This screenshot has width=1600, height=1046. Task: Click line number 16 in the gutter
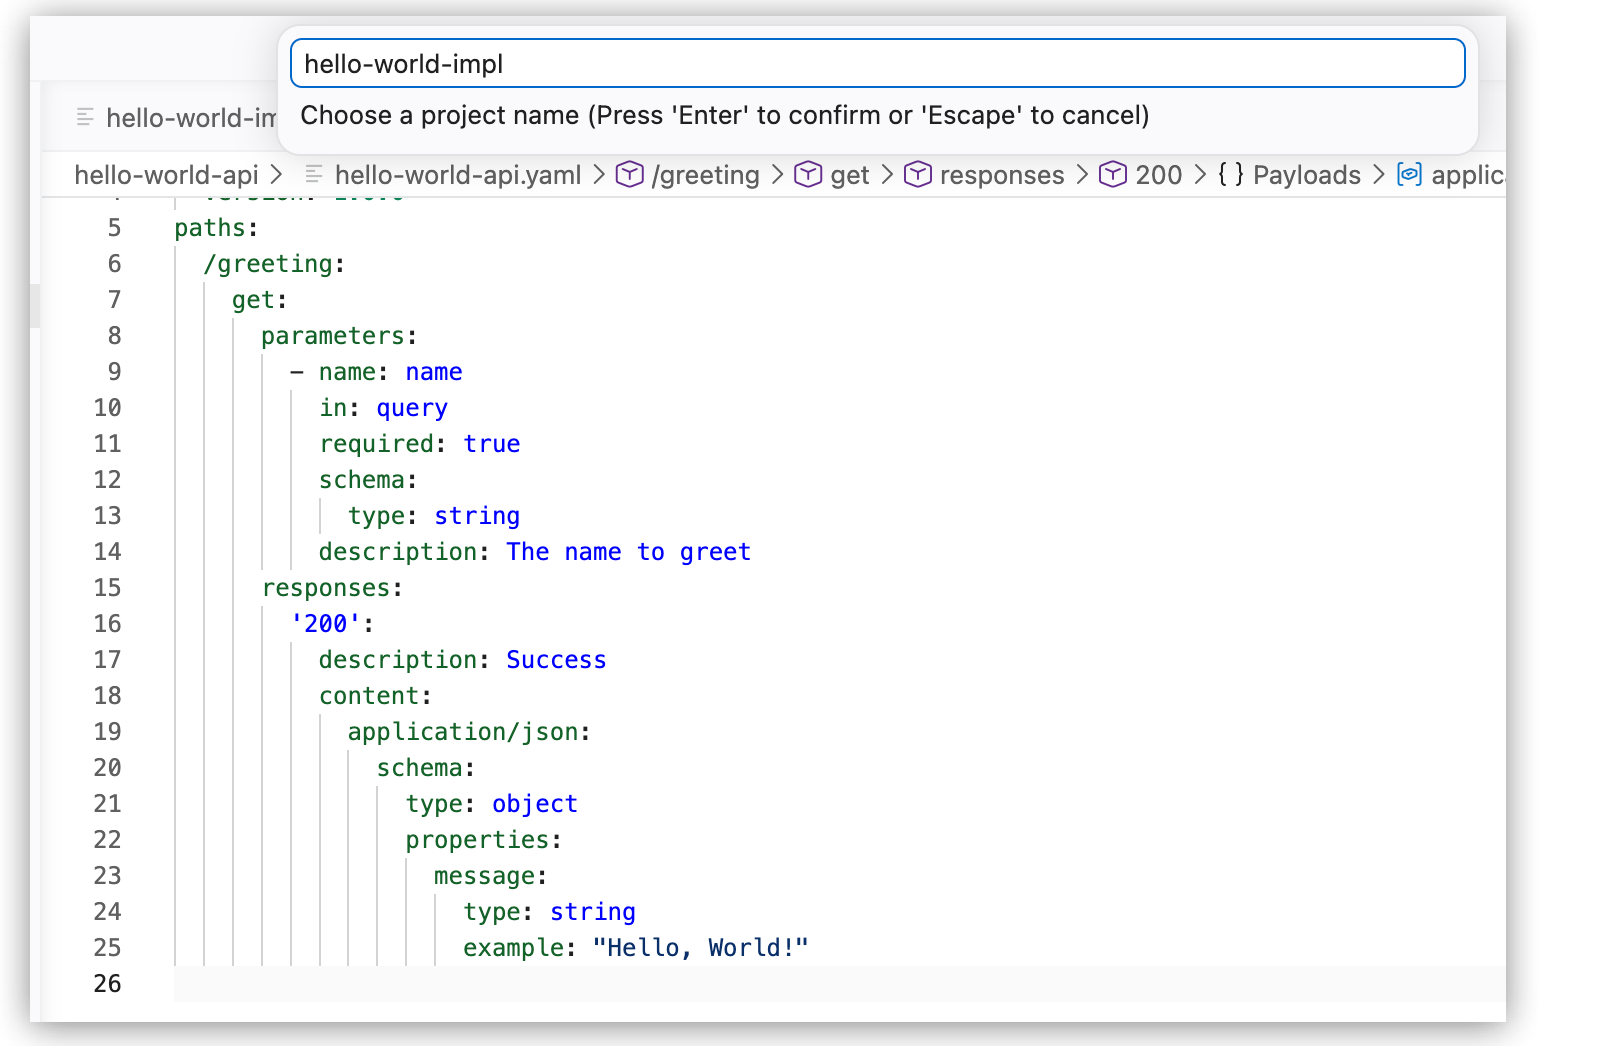[x=107, y=624]
